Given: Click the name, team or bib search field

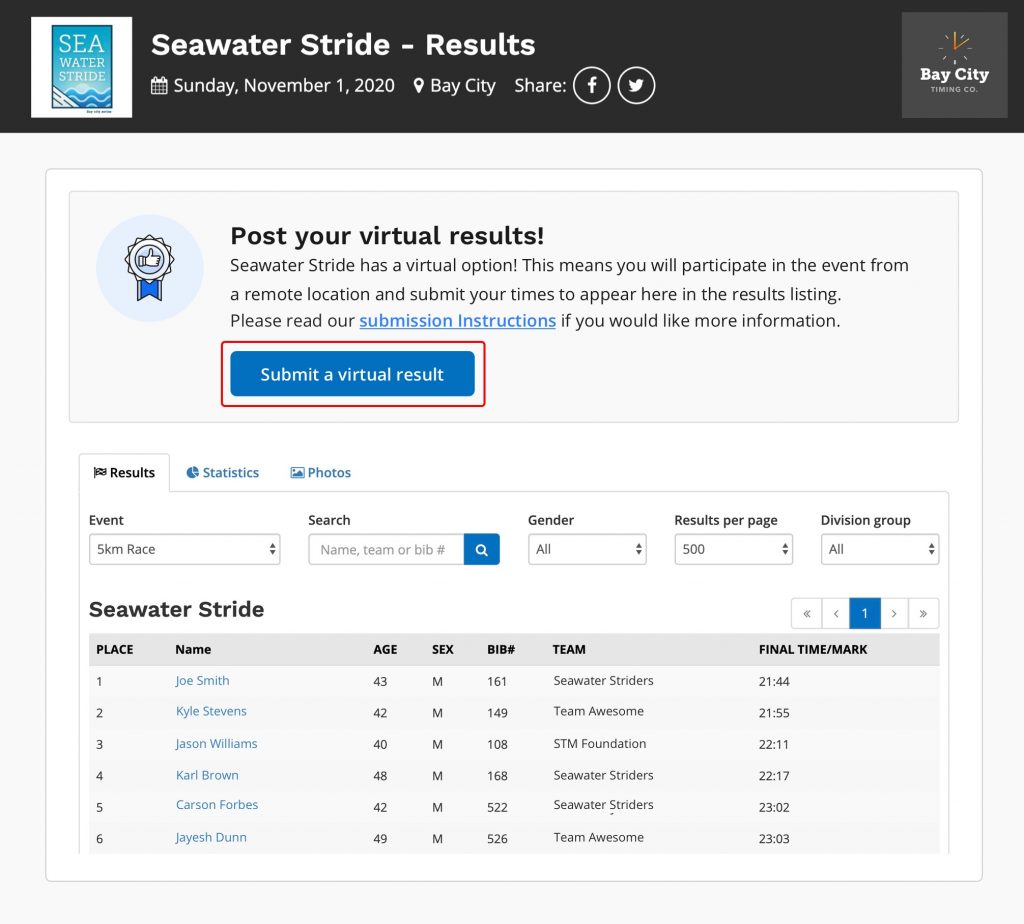Looking at the screenshot, I should pos(386,549).
